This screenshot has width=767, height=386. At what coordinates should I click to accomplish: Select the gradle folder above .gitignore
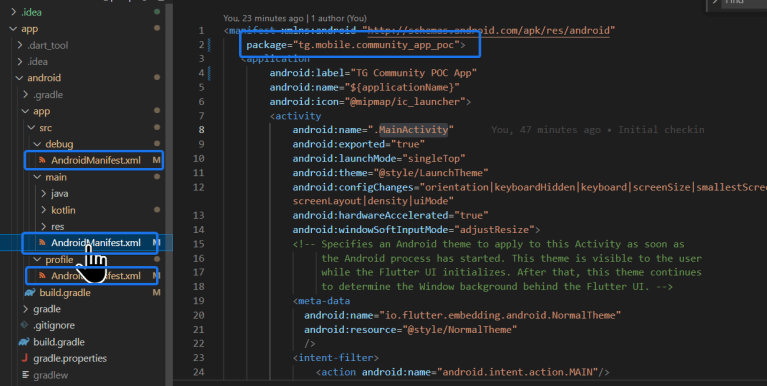[47, 309]
